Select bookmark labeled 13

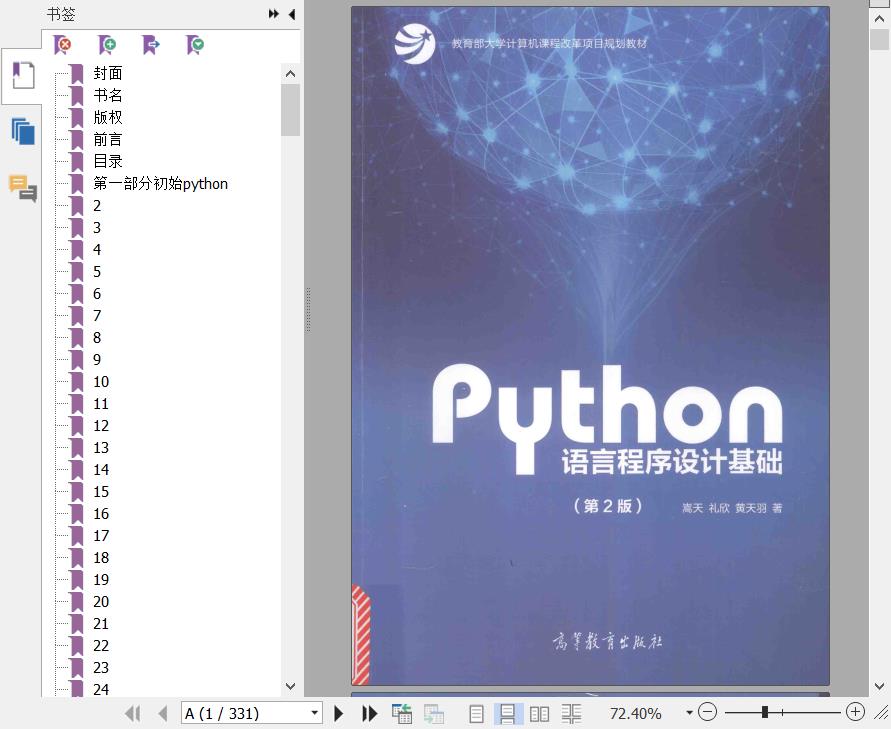tap(101, 448)
